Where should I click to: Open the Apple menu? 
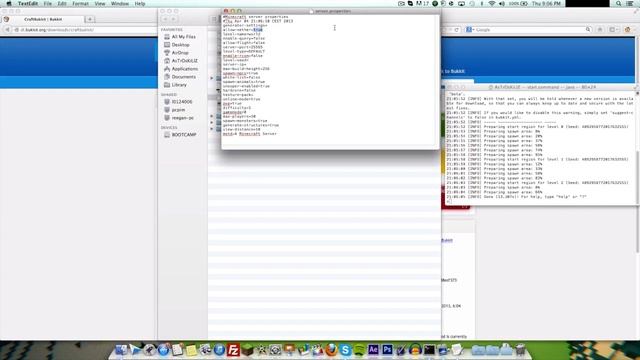[x=9, y=4]
